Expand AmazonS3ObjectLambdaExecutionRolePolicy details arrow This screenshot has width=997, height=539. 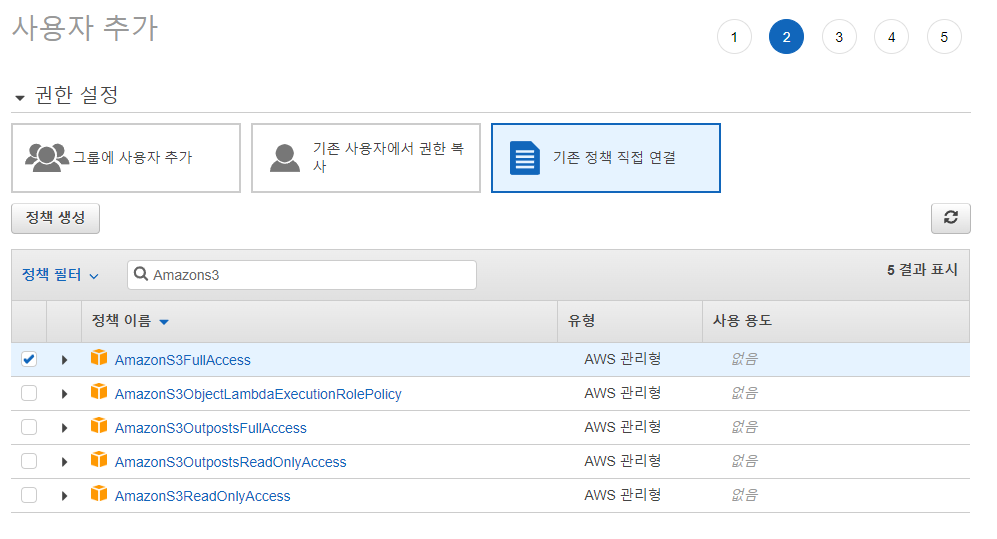pos(64,394)
